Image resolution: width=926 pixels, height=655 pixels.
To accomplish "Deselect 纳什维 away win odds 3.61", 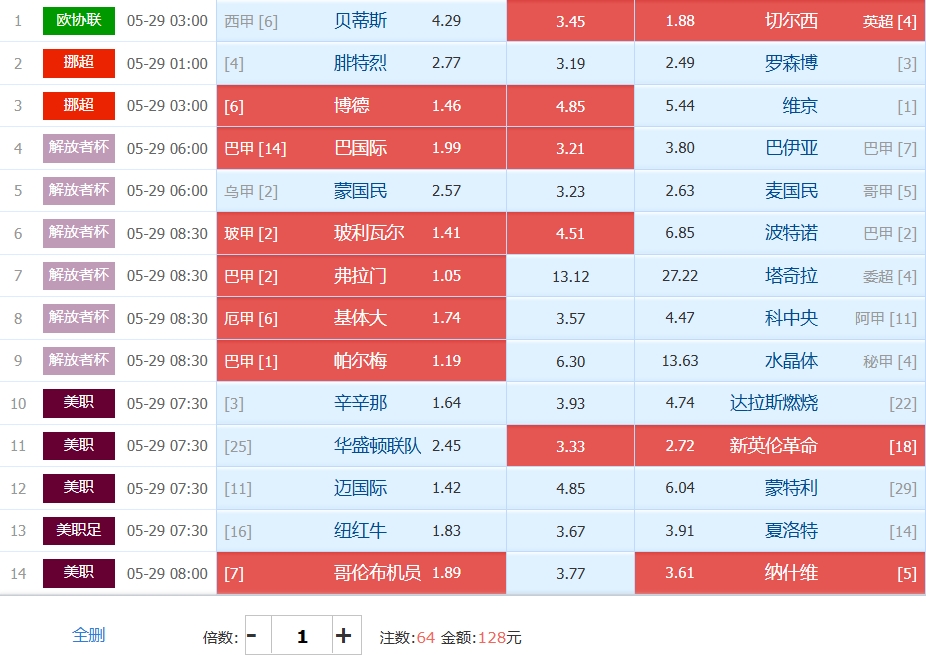I will [780, 573].
